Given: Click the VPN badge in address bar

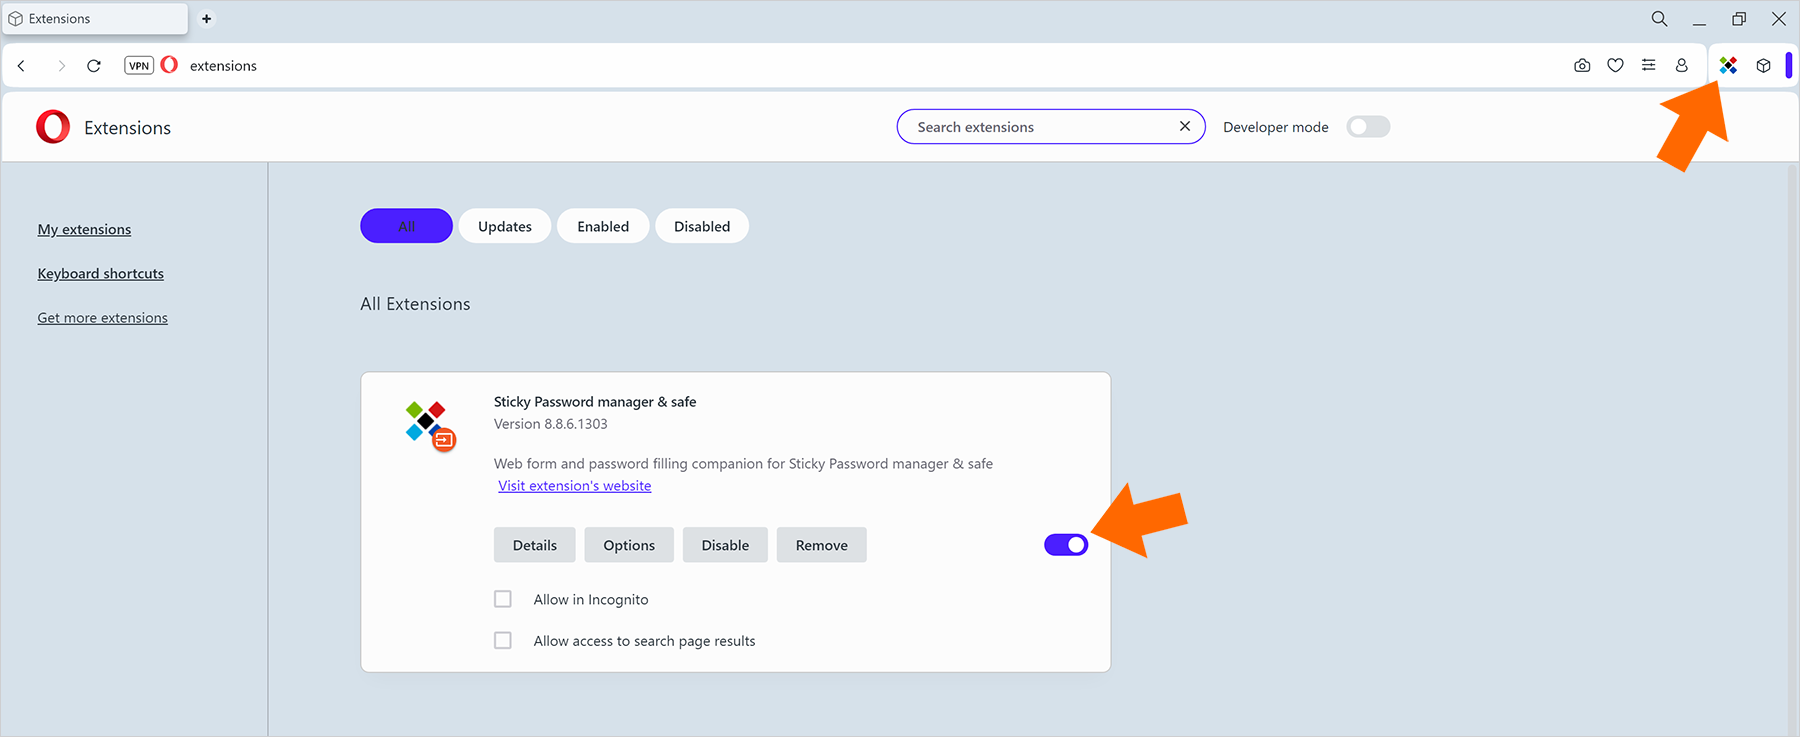Looking at the screenshot, I should (x=139, y=66).
